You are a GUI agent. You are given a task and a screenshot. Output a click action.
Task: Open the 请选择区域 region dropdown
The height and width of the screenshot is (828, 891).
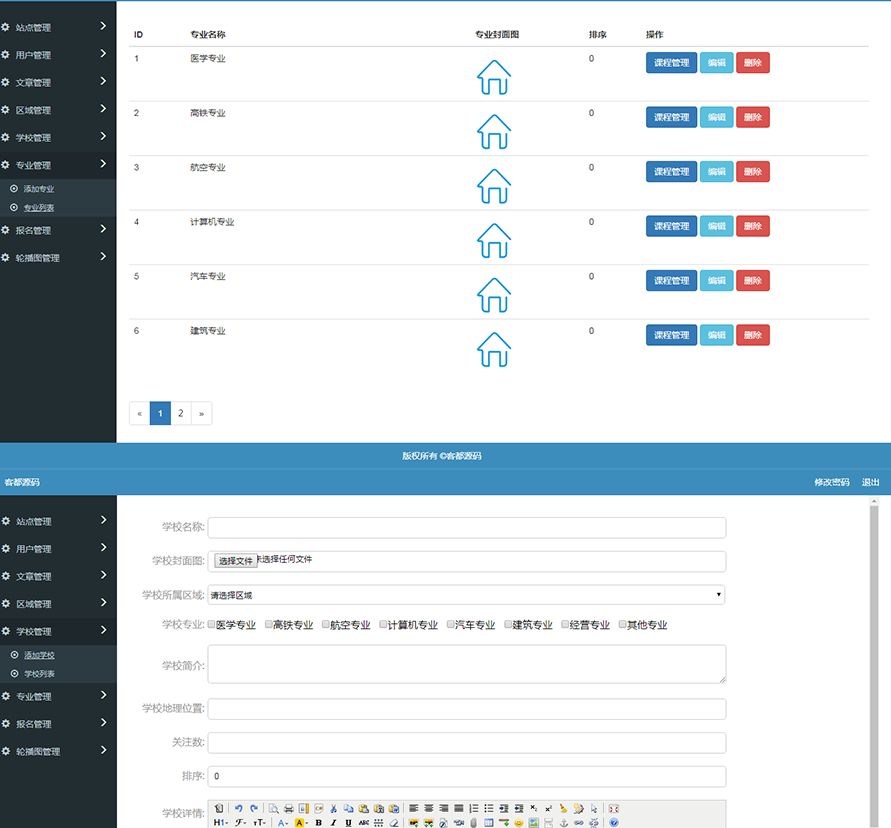coord(466,595)
